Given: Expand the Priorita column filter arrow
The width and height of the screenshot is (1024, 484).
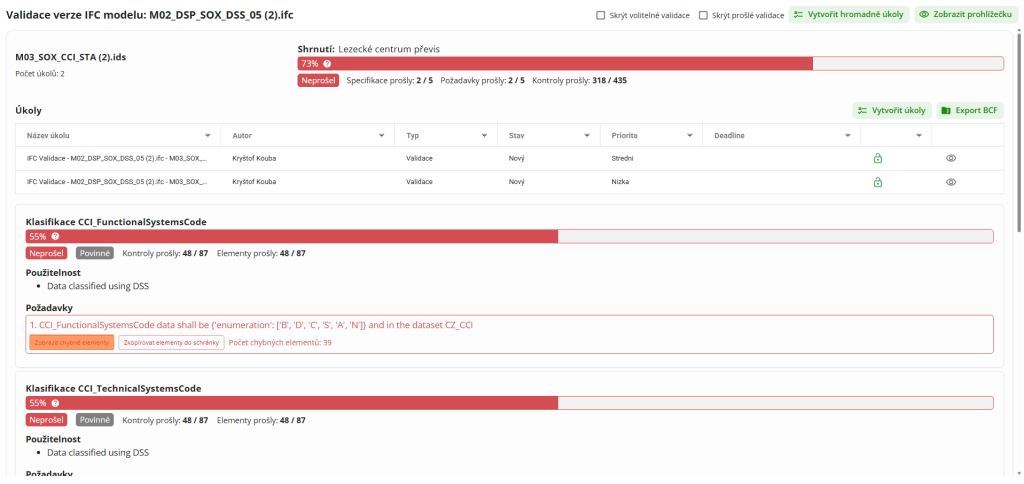Looking at the screenshot, I should [x=690, y=135].
